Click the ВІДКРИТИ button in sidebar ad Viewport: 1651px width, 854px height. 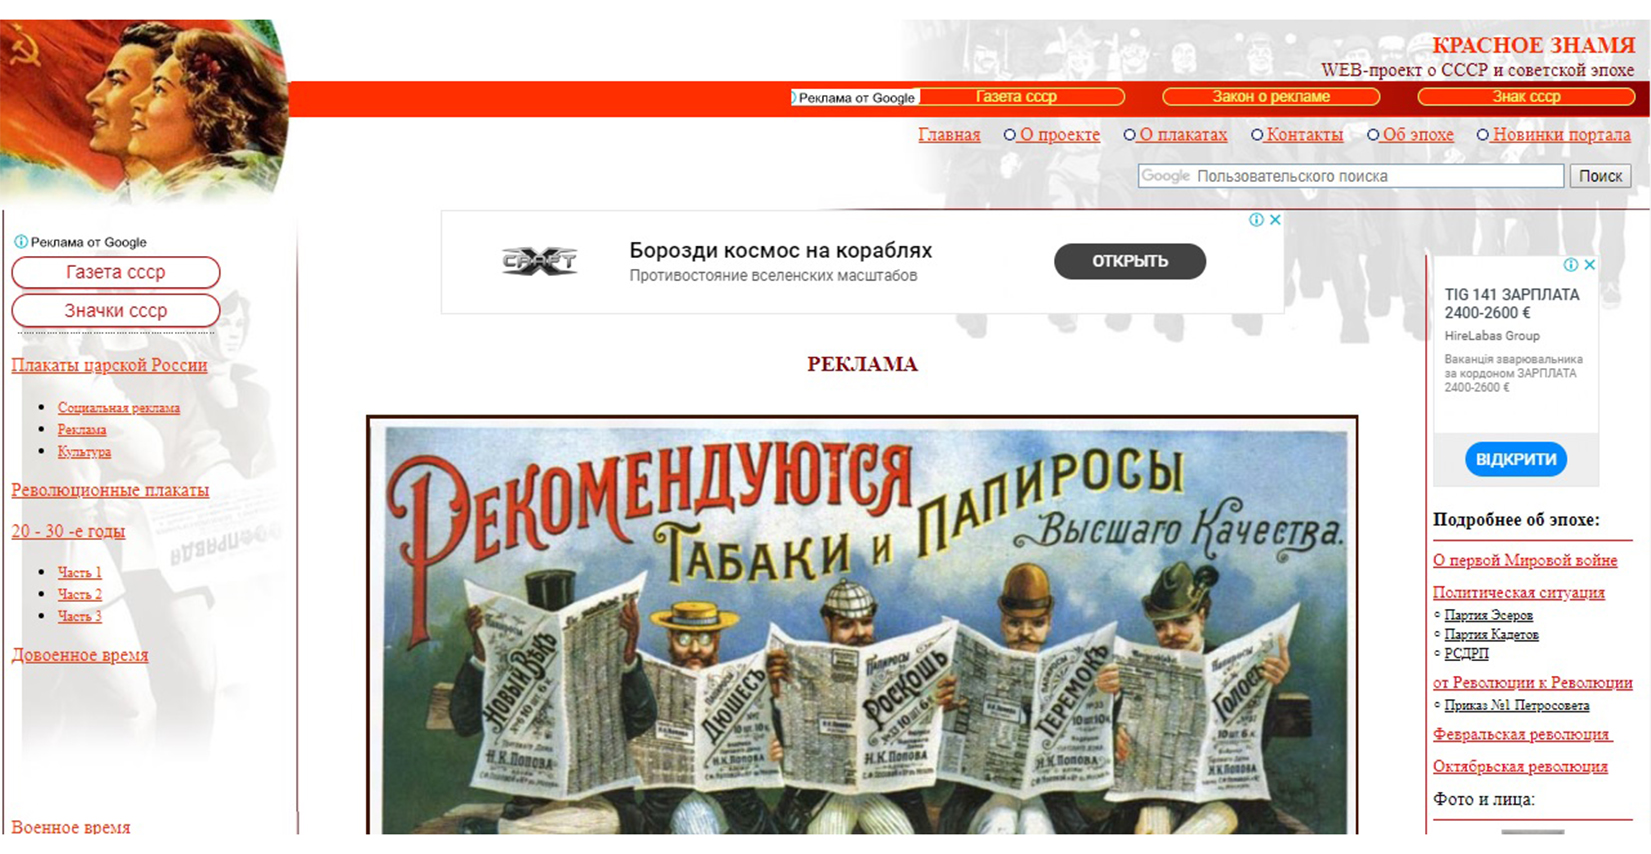[1516, 459]
